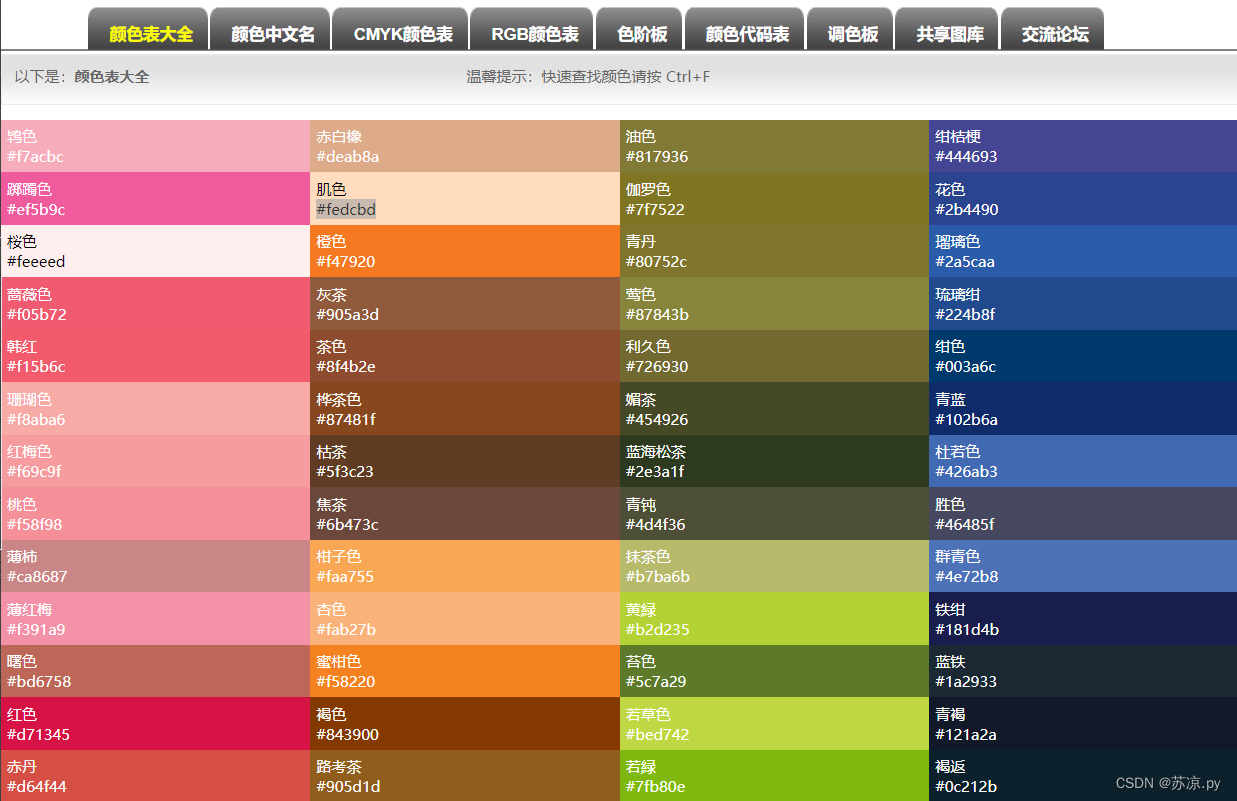The height and width of the screenshot is (801, 1237).
Task: Switch to the 颜色中文名 tab
Action: pyautogui.click(x=272, y=29)
